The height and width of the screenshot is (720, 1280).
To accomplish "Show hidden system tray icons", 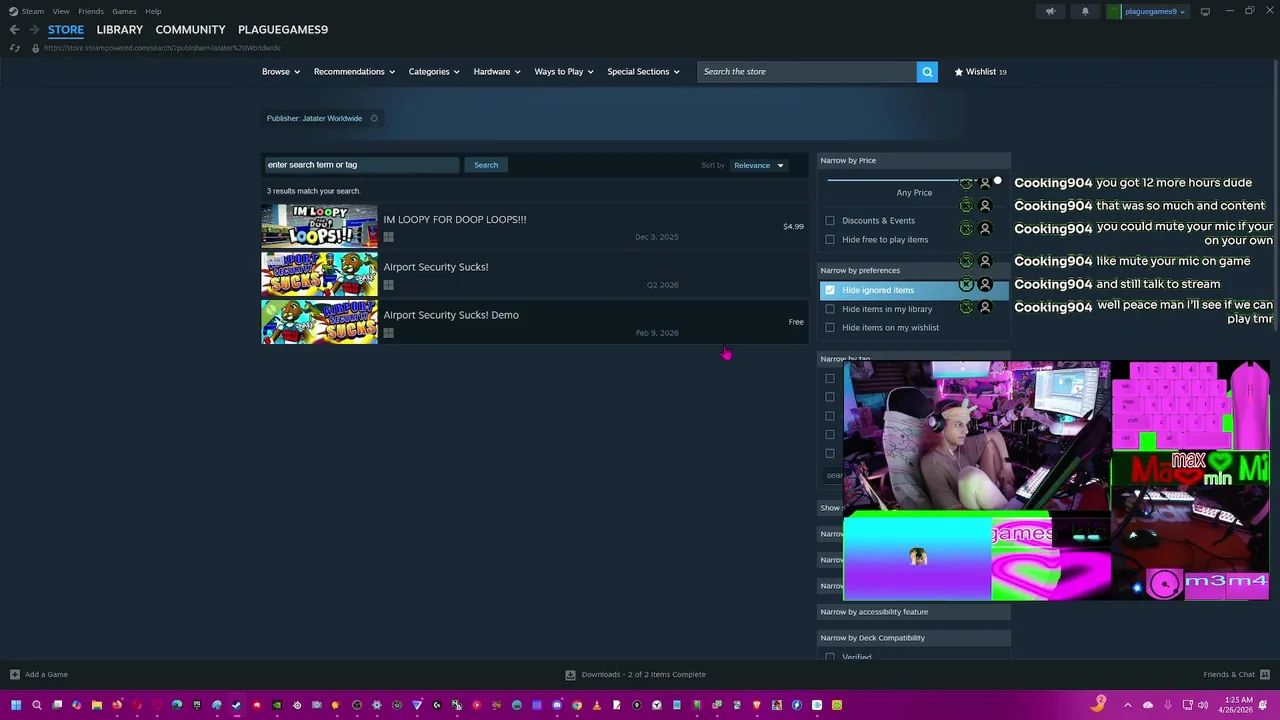I will tap(1128, 705).
